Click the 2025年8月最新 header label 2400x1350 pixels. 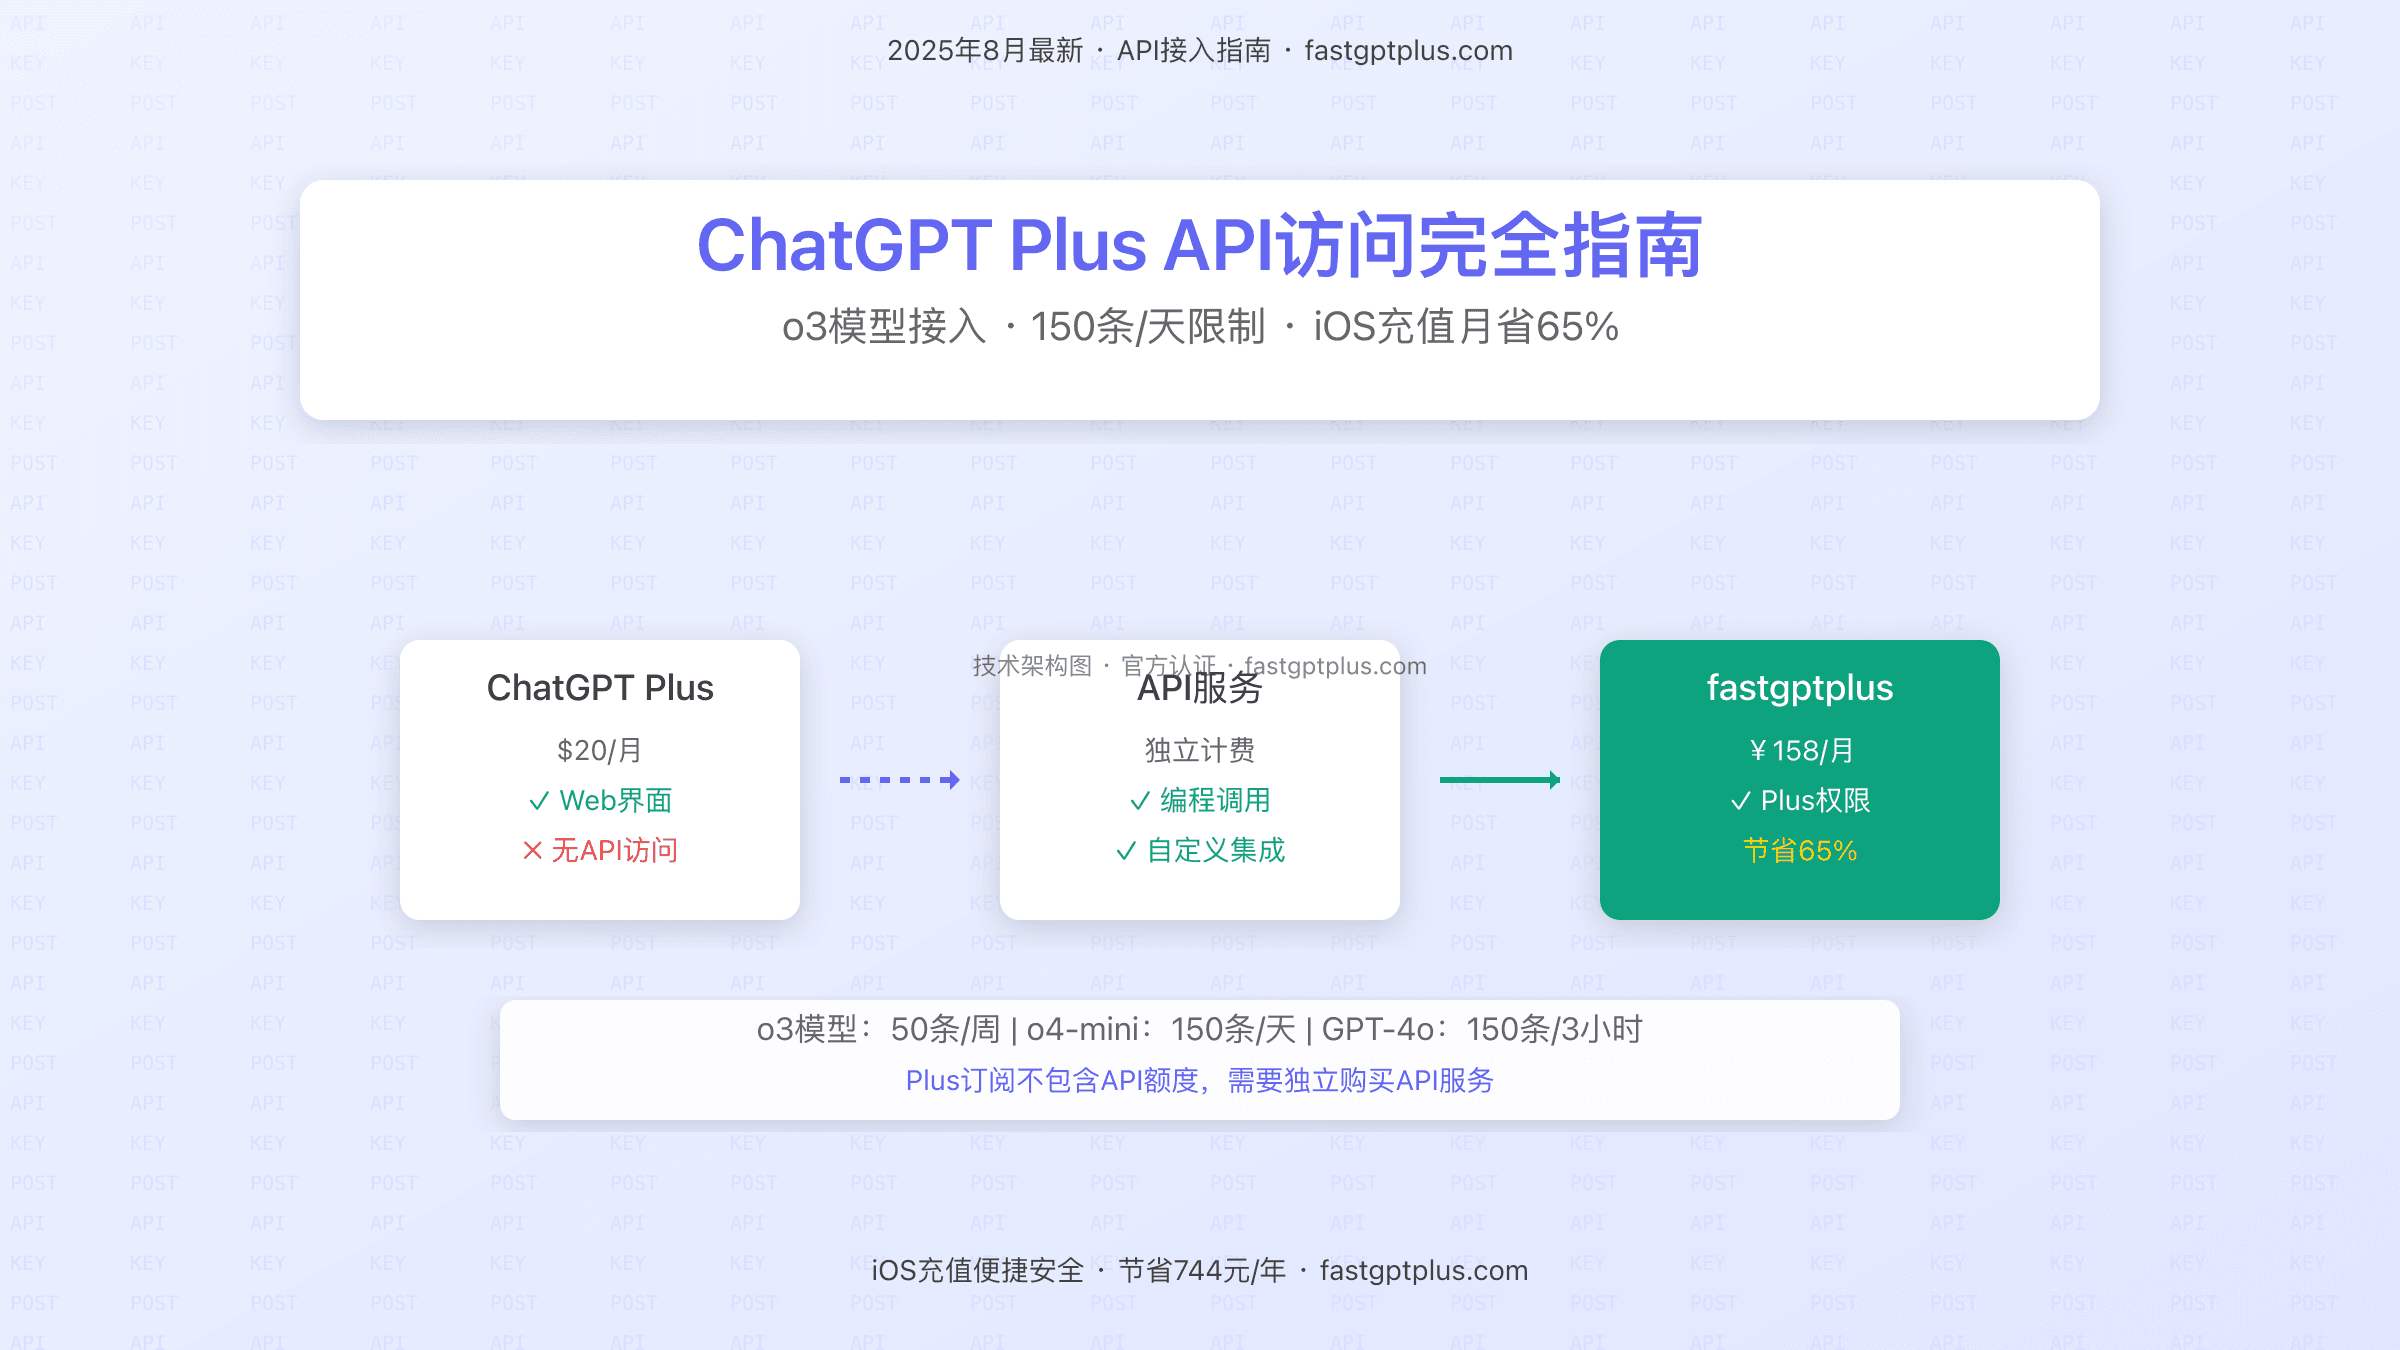click(x=984, y=50)
